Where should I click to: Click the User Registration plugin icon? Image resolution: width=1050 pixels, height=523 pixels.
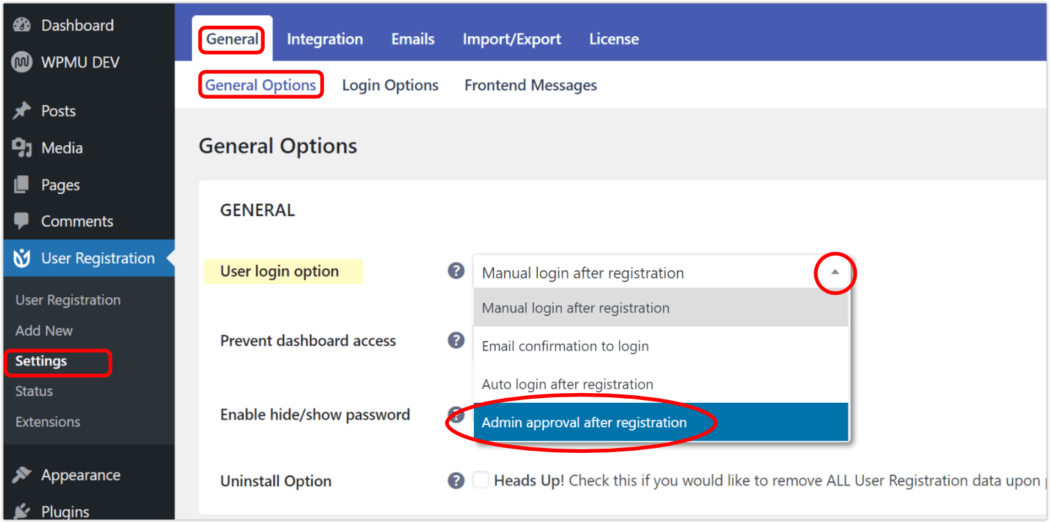(22, 258)
